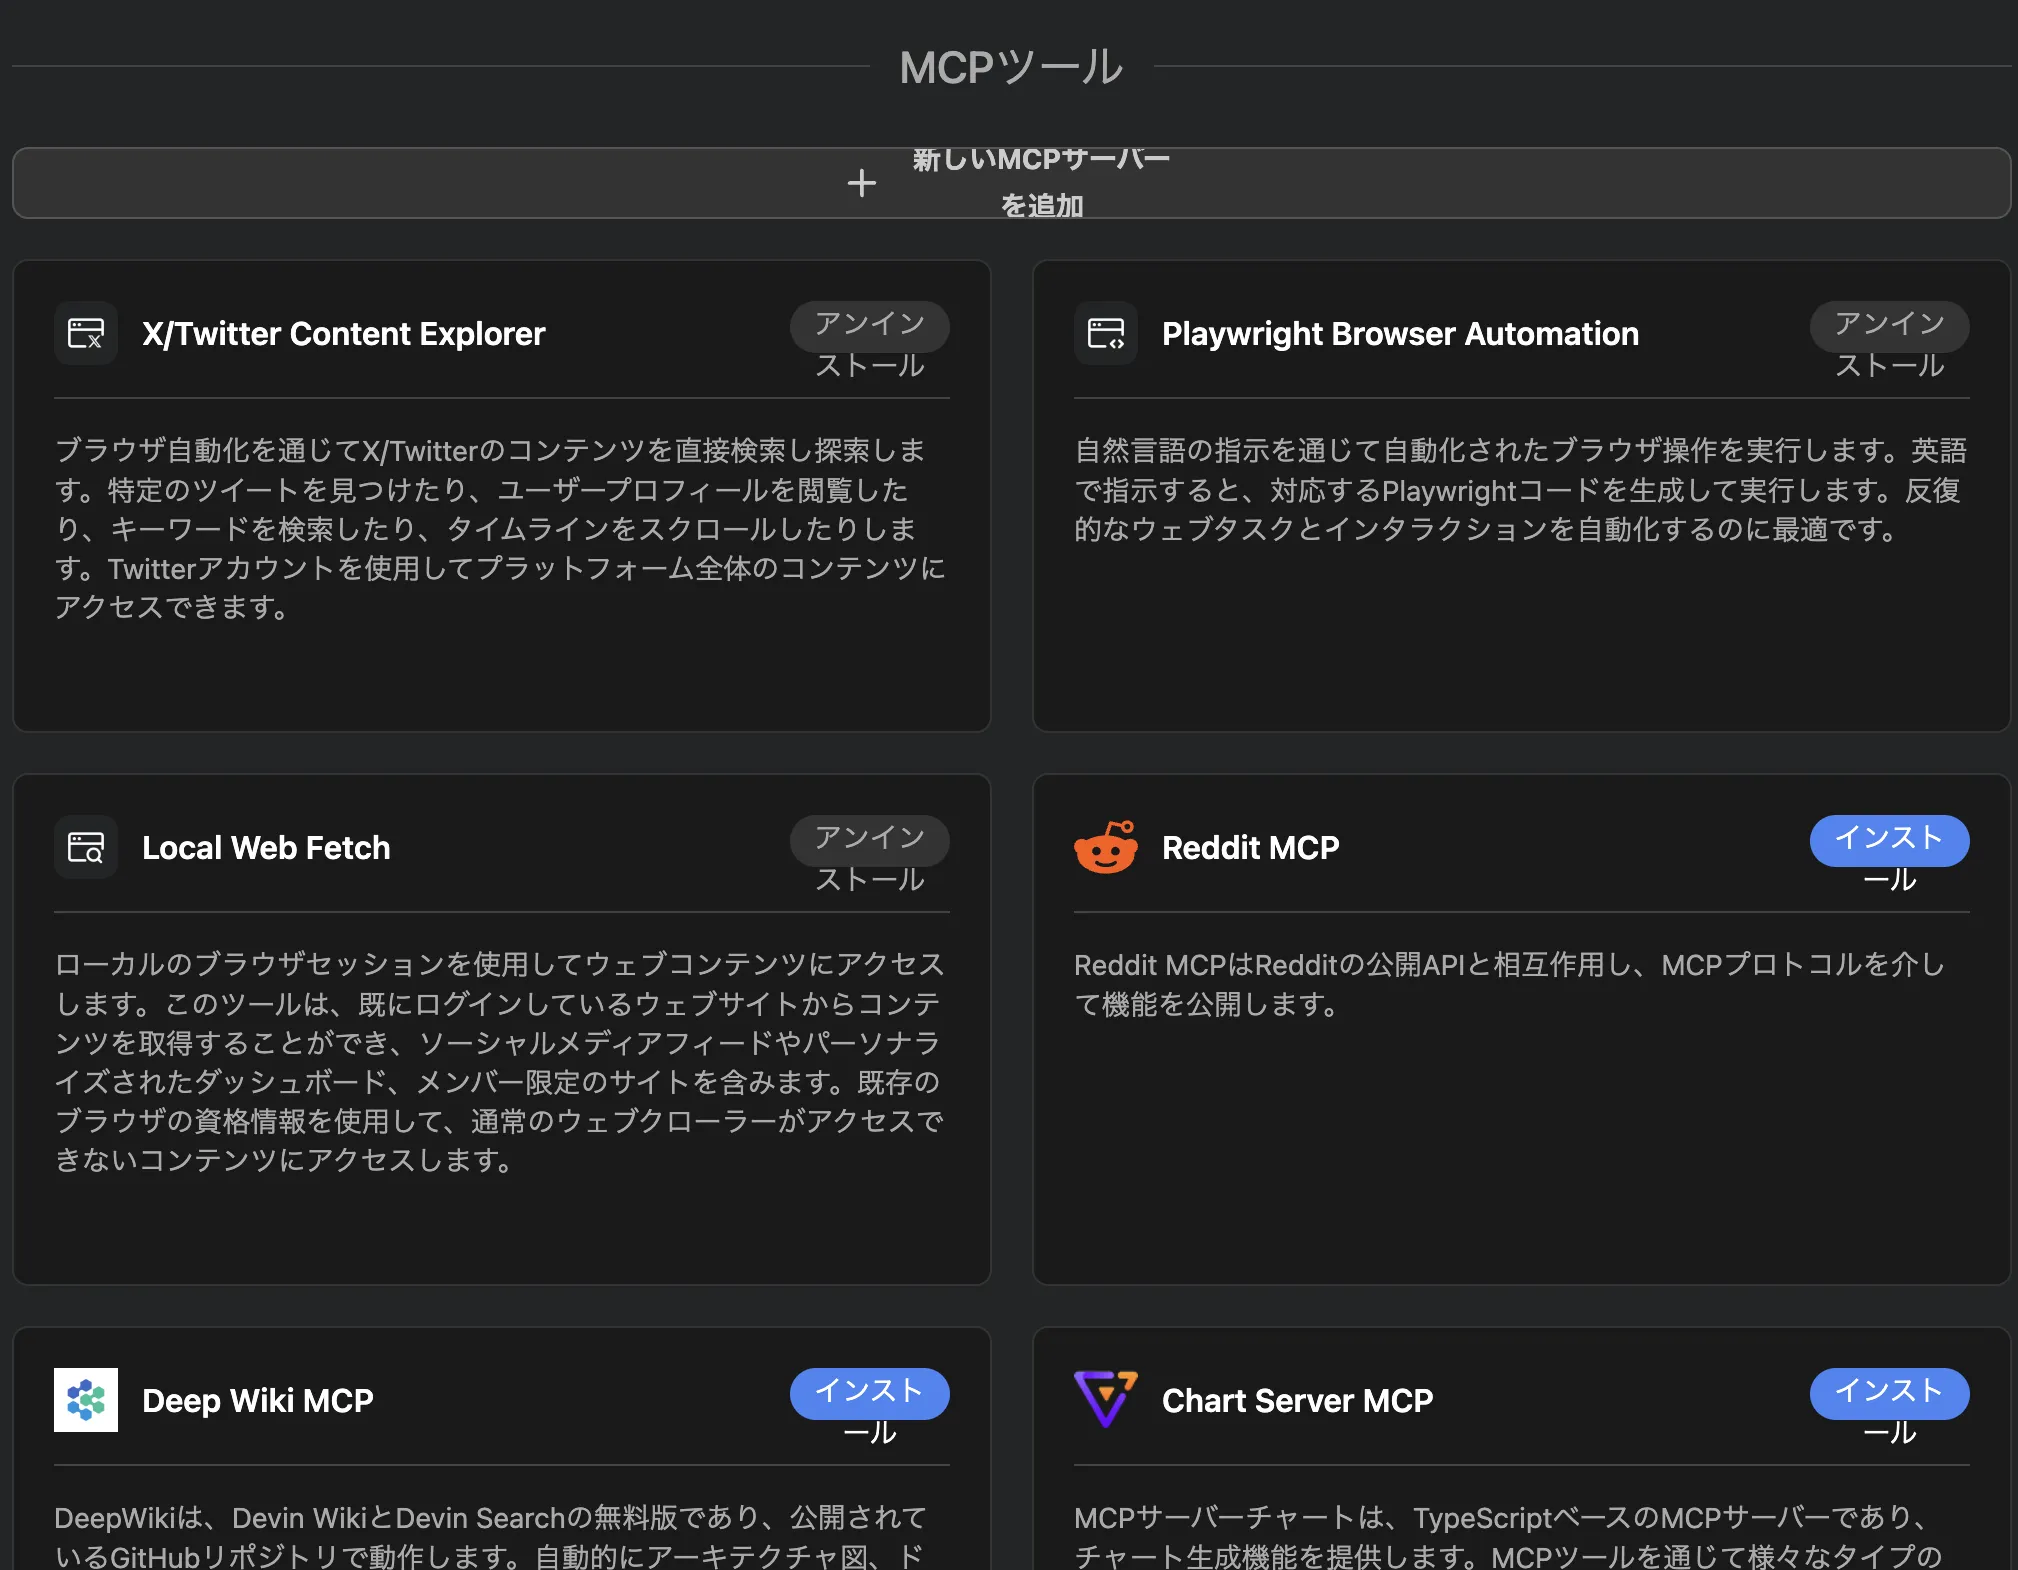Install Deep Wiki MCP
This screenshot has height=1570, width=2018.
869,1395
